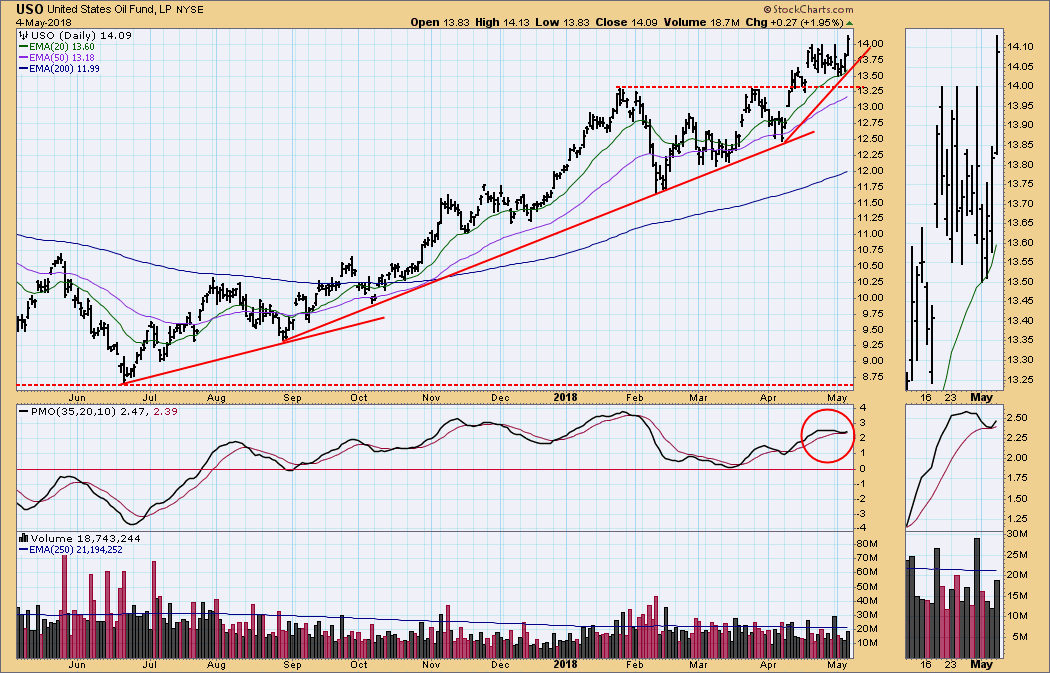Click the '13.25' price axis label
The height and width of the screenshot is (673, 1050).
pos(871,91)
